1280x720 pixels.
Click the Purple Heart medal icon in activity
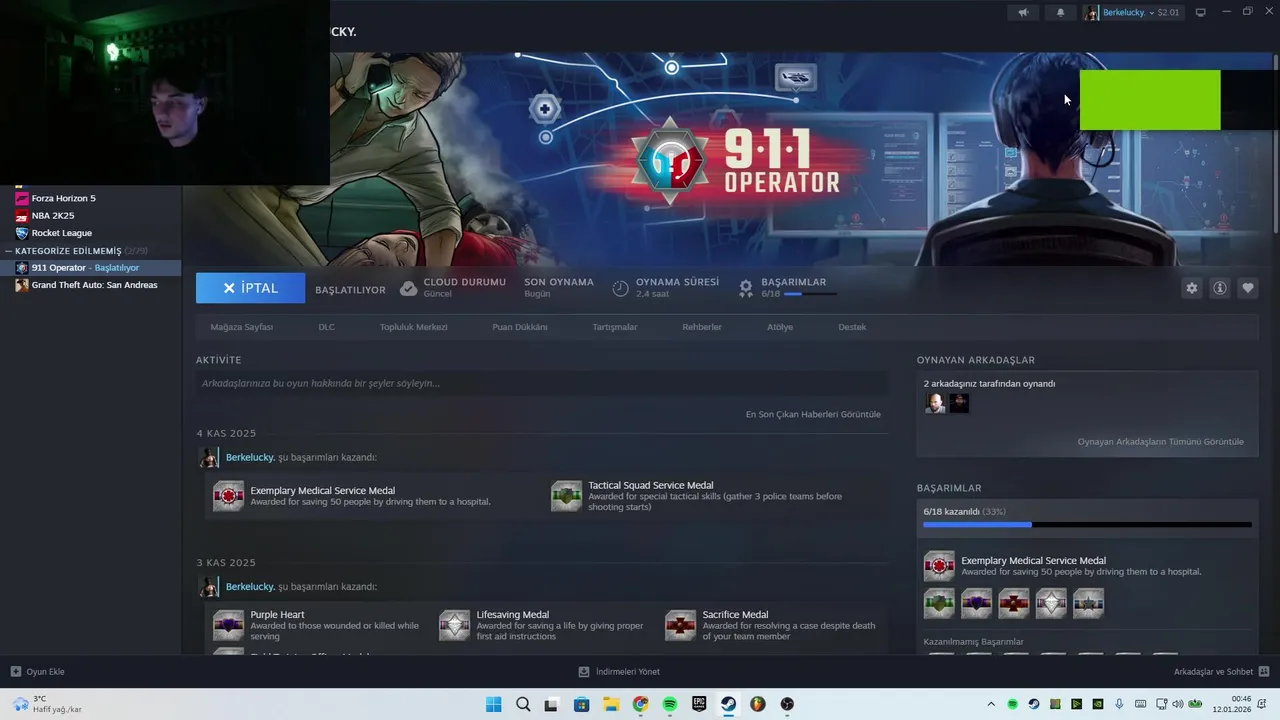[228, 626]
